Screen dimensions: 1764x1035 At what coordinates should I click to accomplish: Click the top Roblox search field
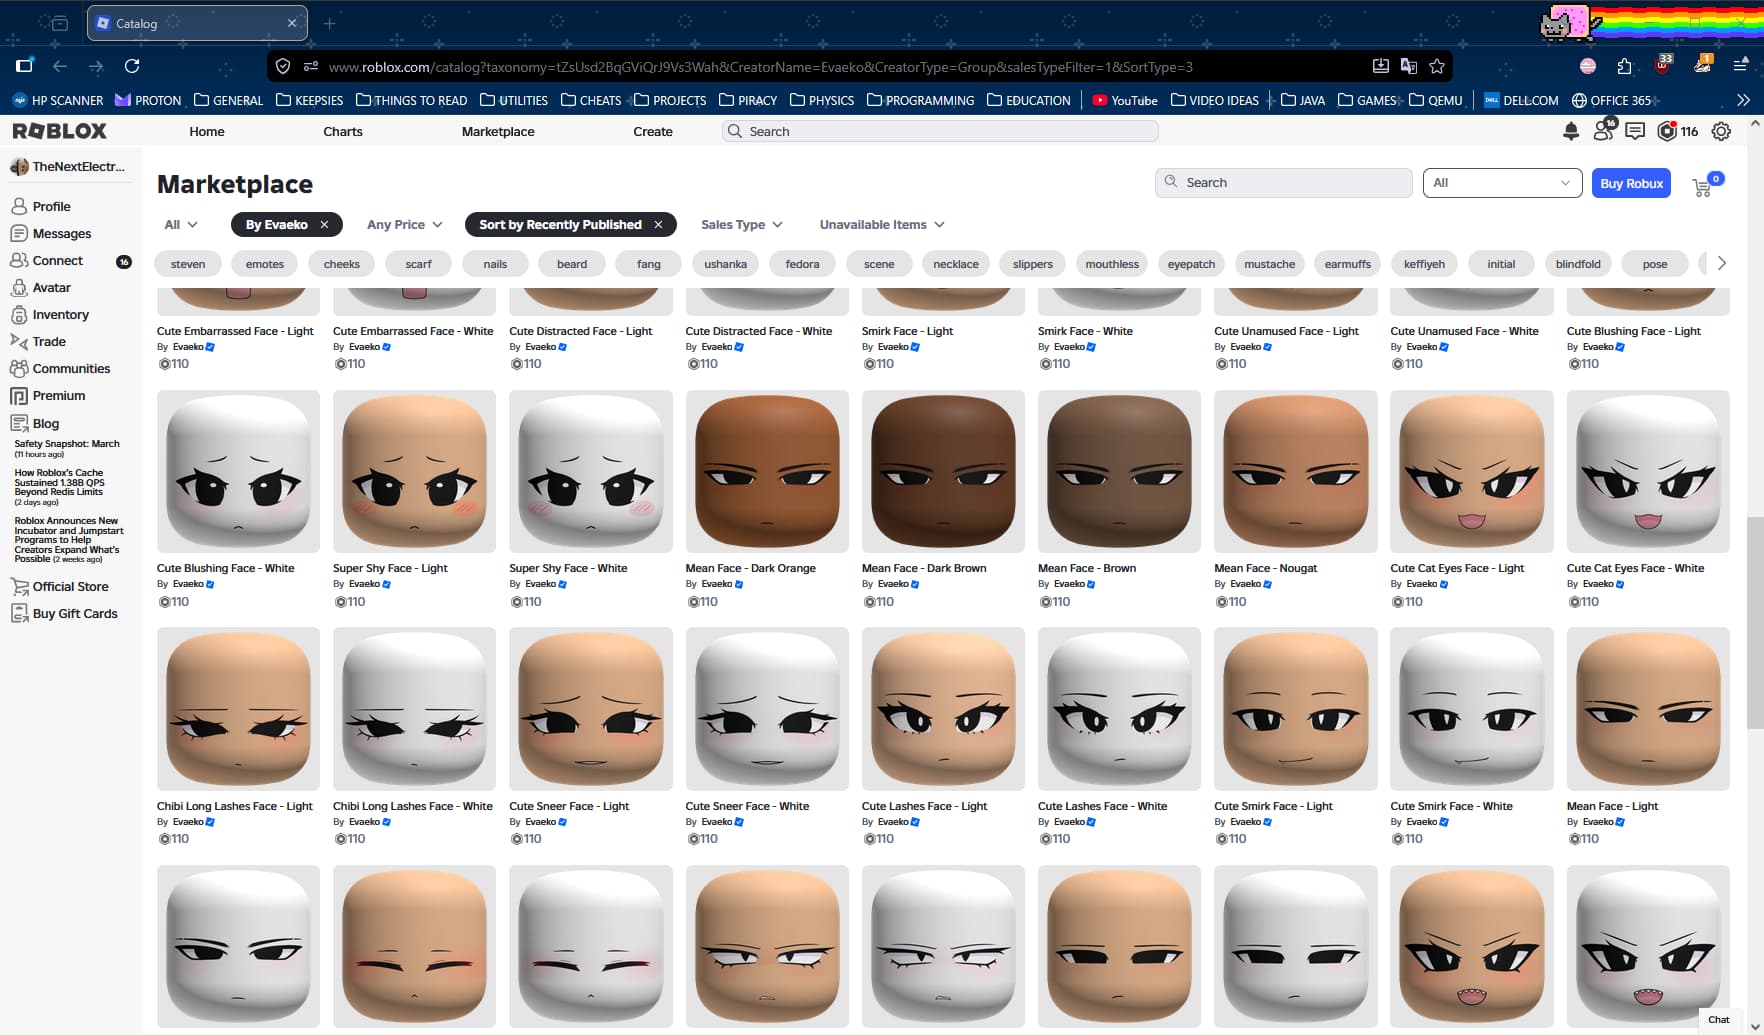(x=940, y=131)
